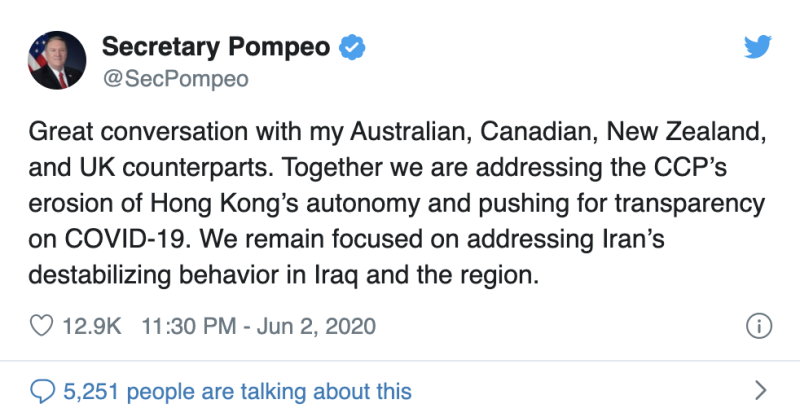Screen dimensions: 800x417
Task: Click the "CCP's" text in the tweet
Action: [x=690, y=167]
